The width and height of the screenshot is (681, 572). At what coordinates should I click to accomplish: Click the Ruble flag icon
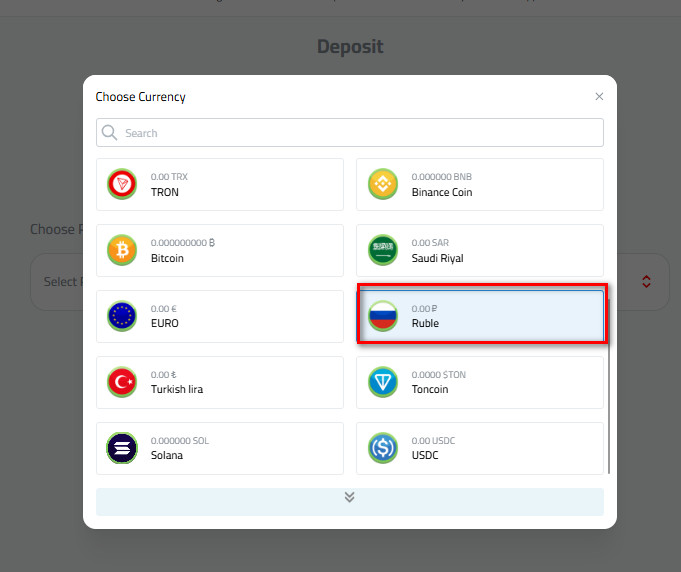click(383, 316)
